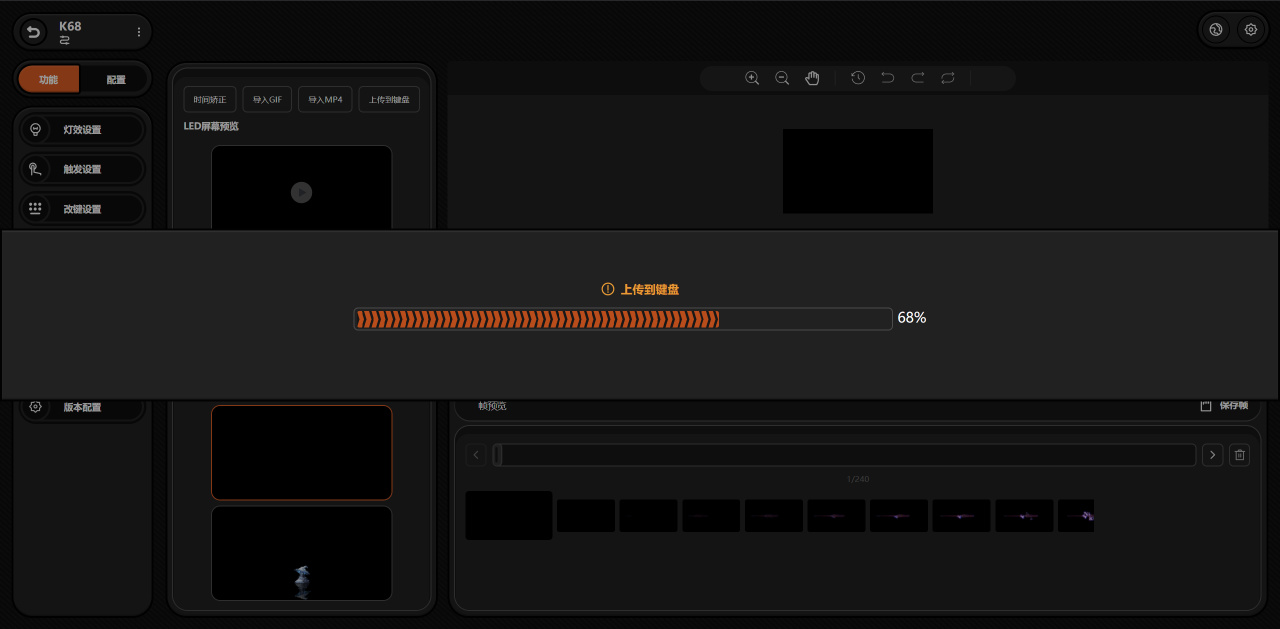Click the sync icon at top right

1216,30
